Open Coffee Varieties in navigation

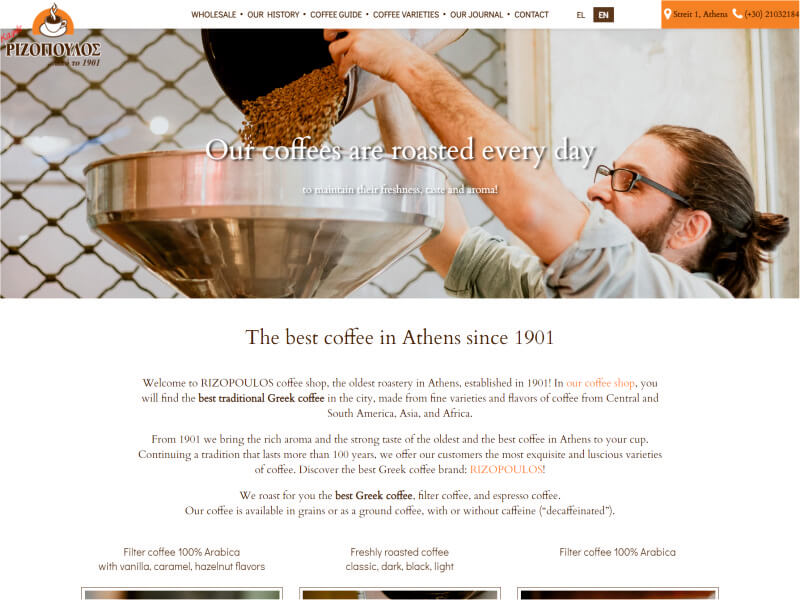point(406,15)
